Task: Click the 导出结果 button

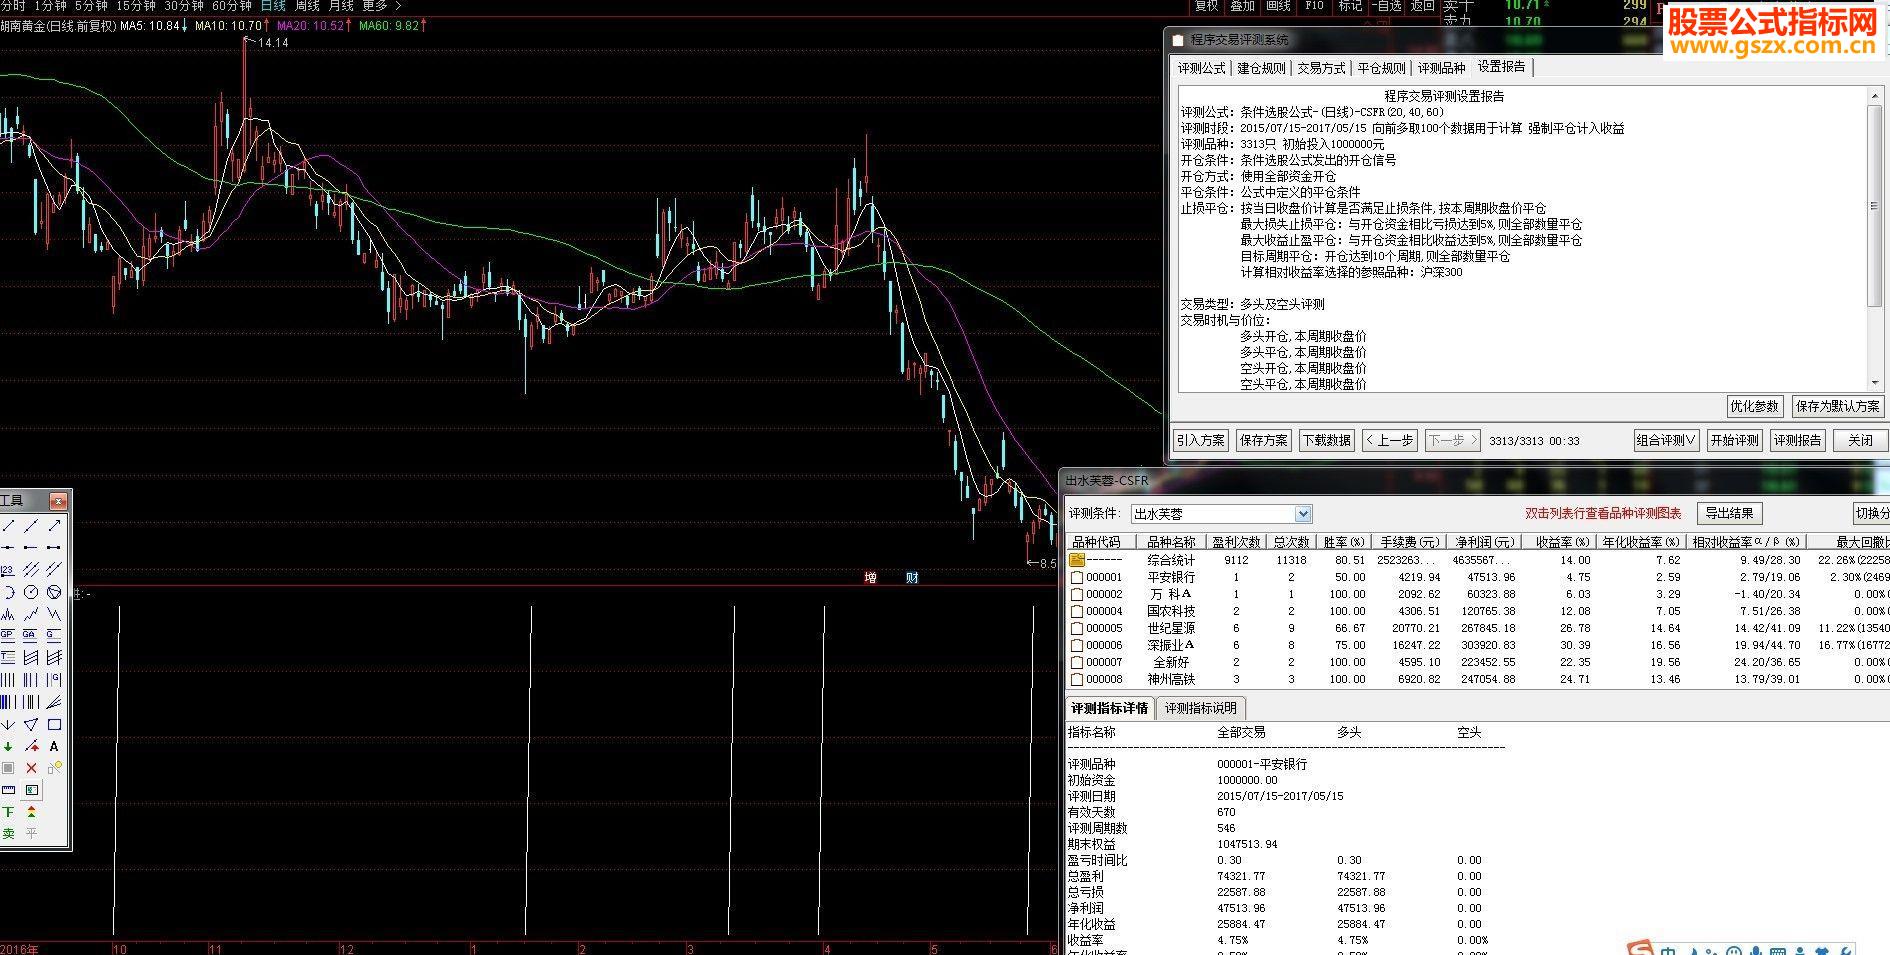Action: [x=1729, y=514]
